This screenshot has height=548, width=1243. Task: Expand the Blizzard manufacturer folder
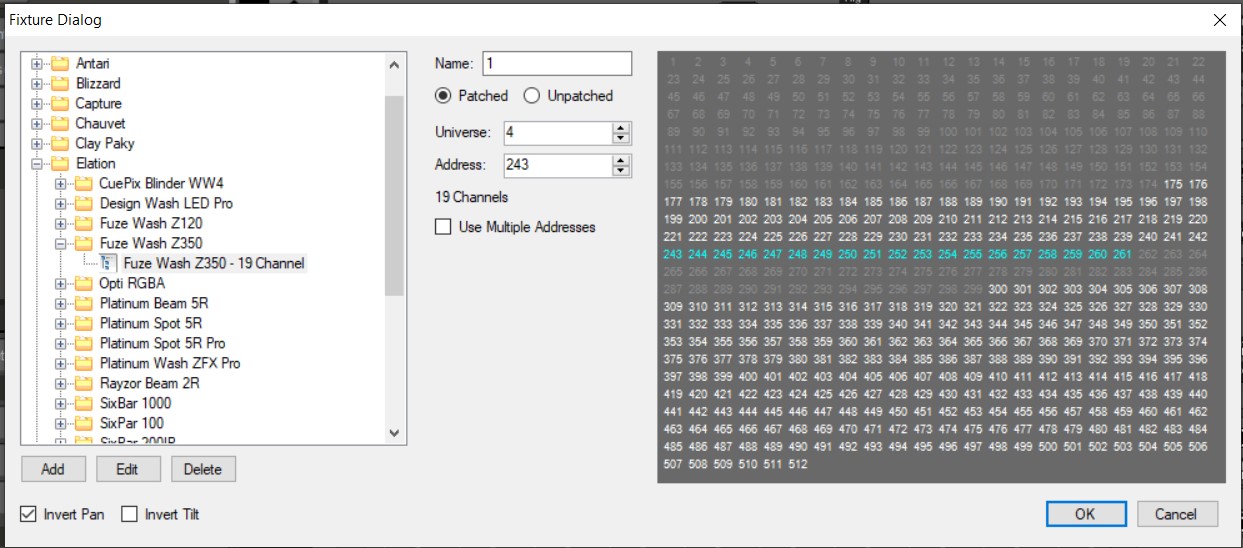tap(38, 84)
